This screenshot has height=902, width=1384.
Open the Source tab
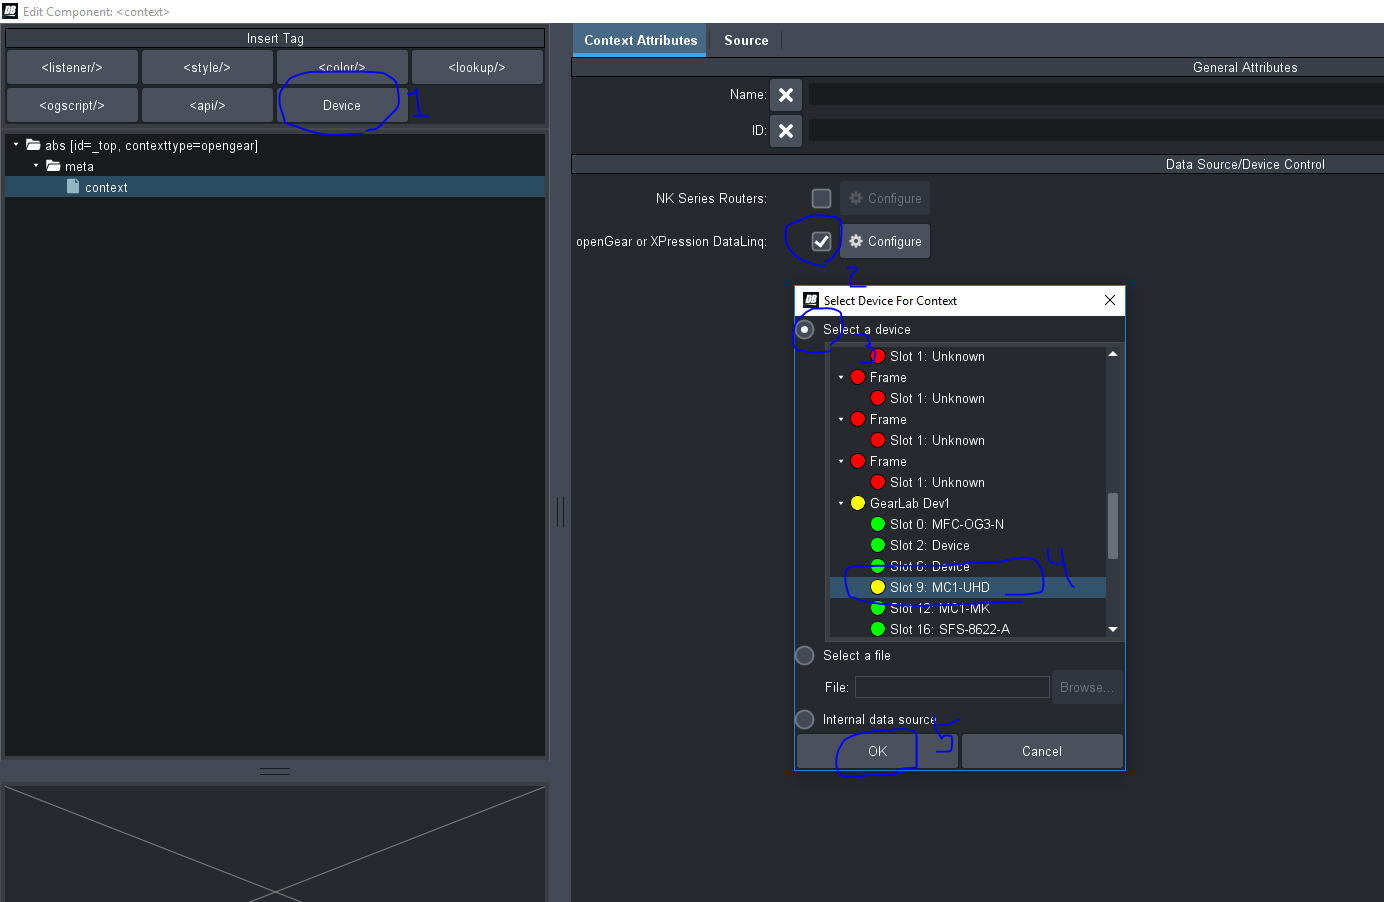pyautogui.click(x=746, y=40)
